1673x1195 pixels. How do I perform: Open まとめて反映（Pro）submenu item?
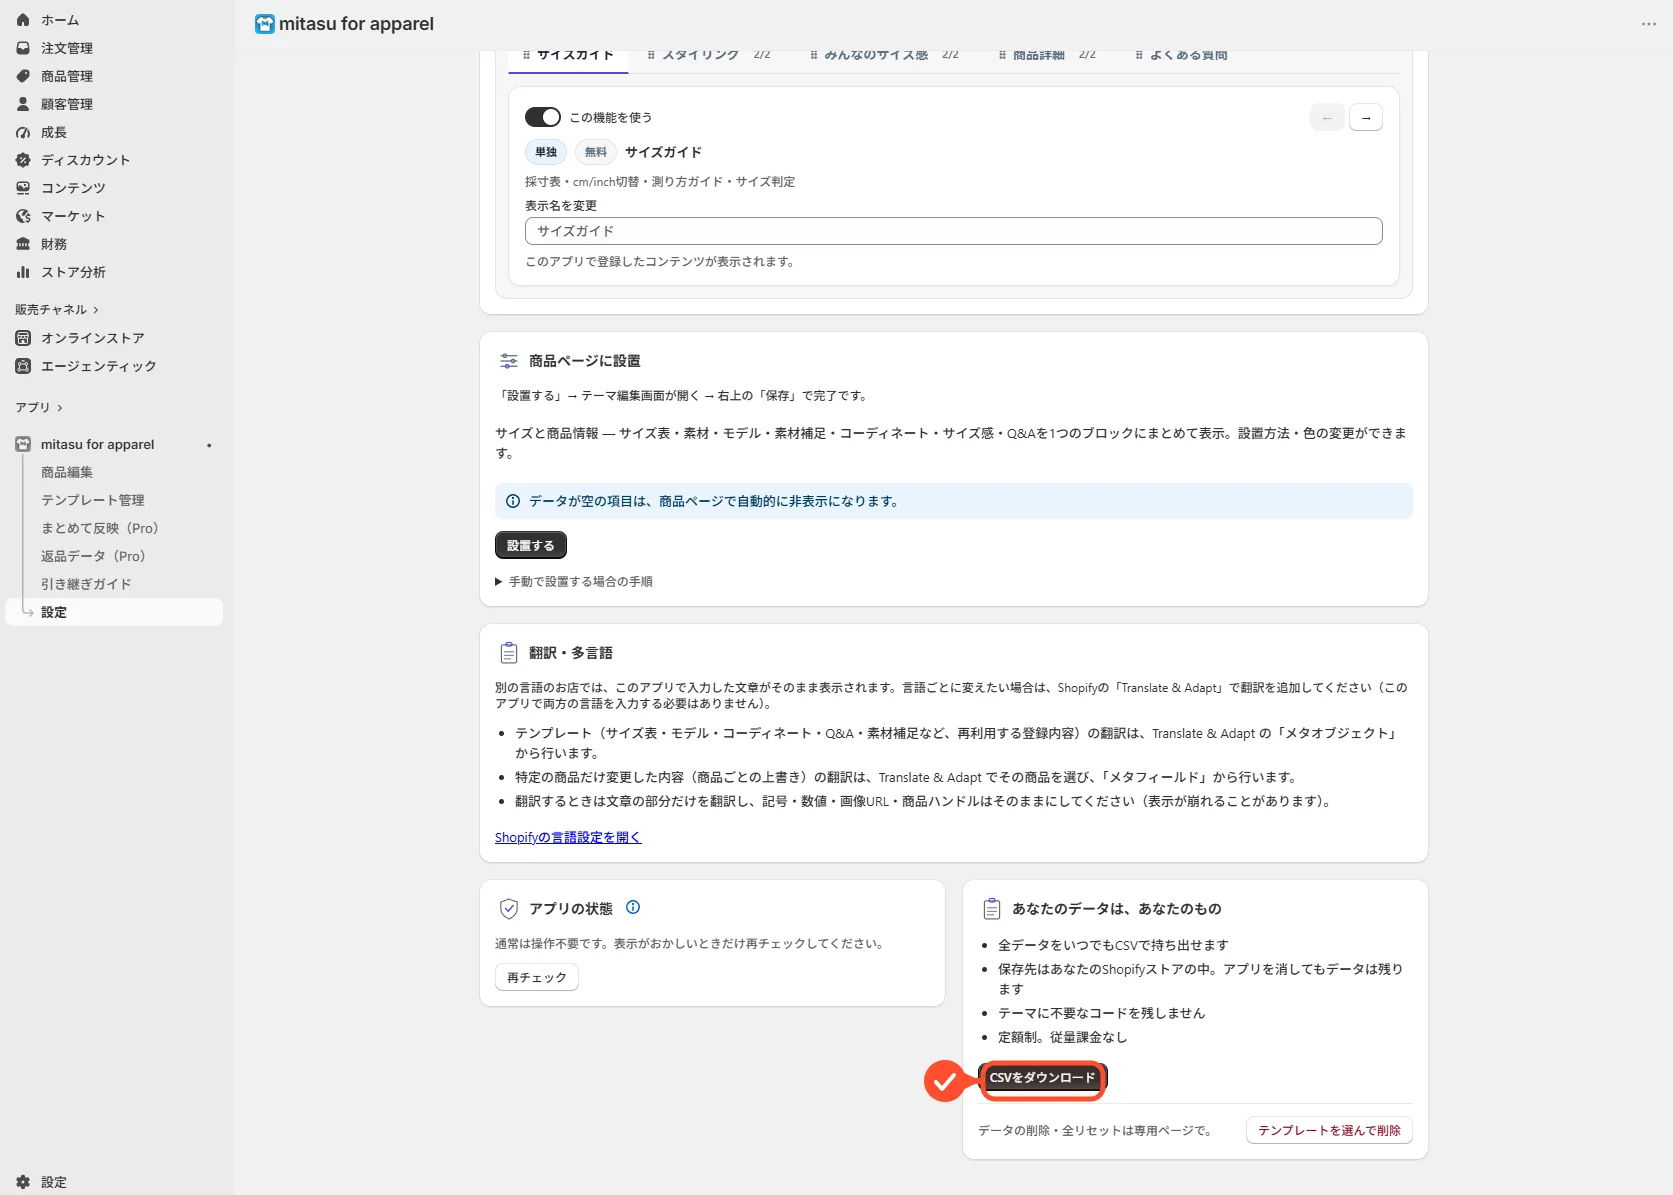(100, 528)
